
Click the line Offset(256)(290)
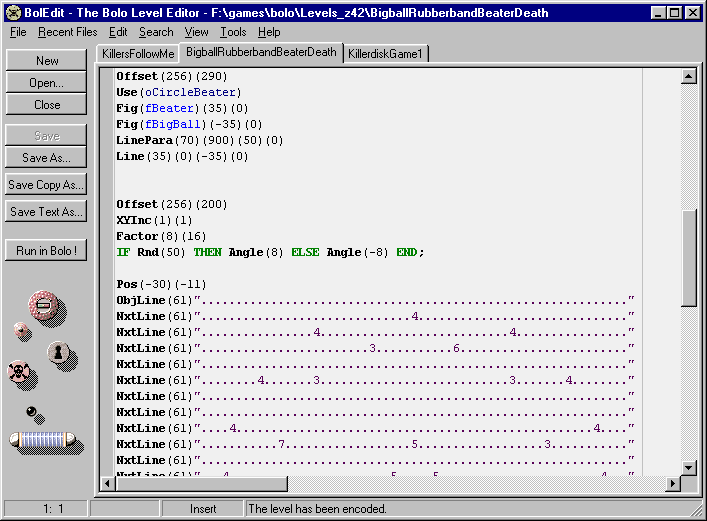(x=172, y=76)
